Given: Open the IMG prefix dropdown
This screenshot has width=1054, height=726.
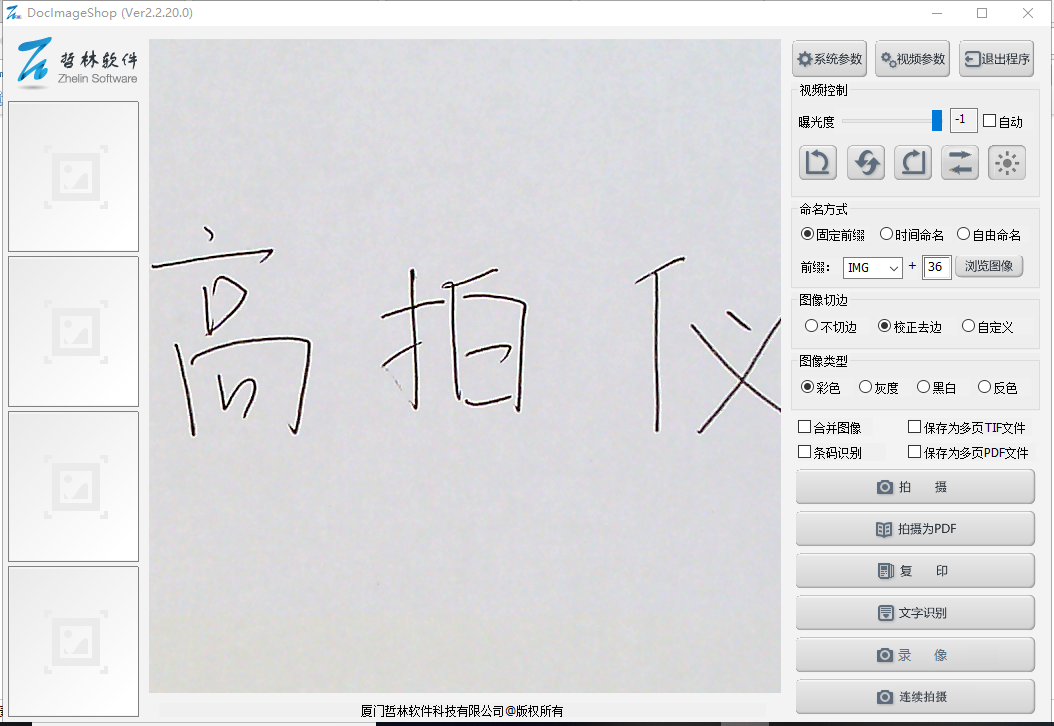Looking at the screenshot, I should point(871,267).
